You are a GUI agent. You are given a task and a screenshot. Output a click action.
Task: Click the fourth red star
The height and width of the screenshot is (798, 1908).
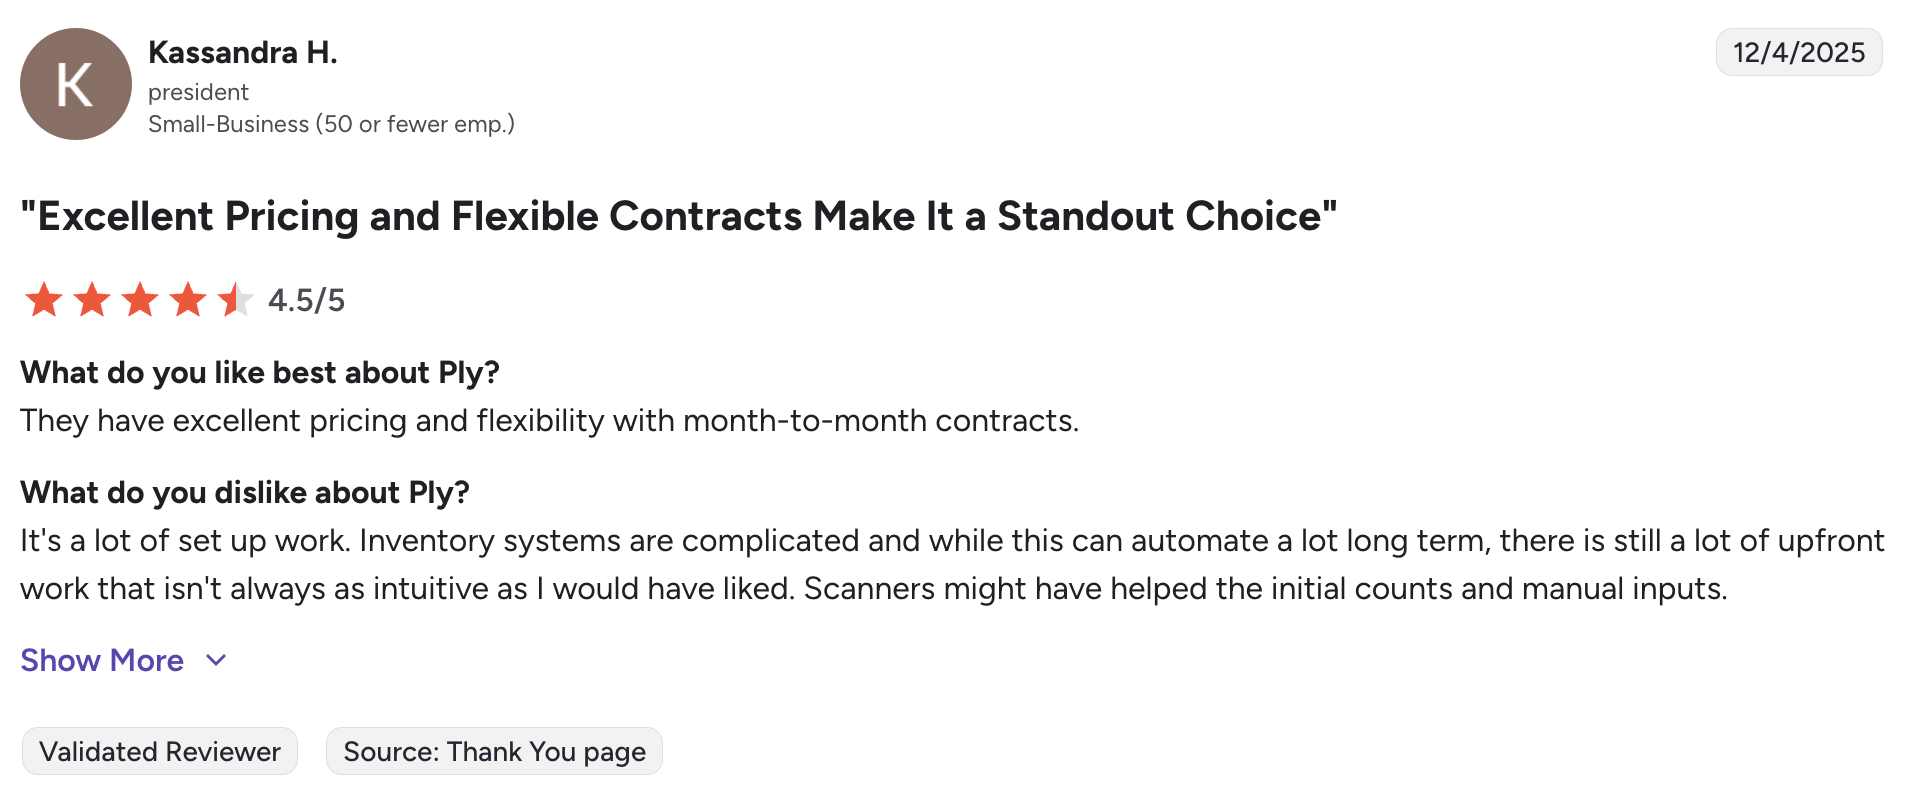188,299
